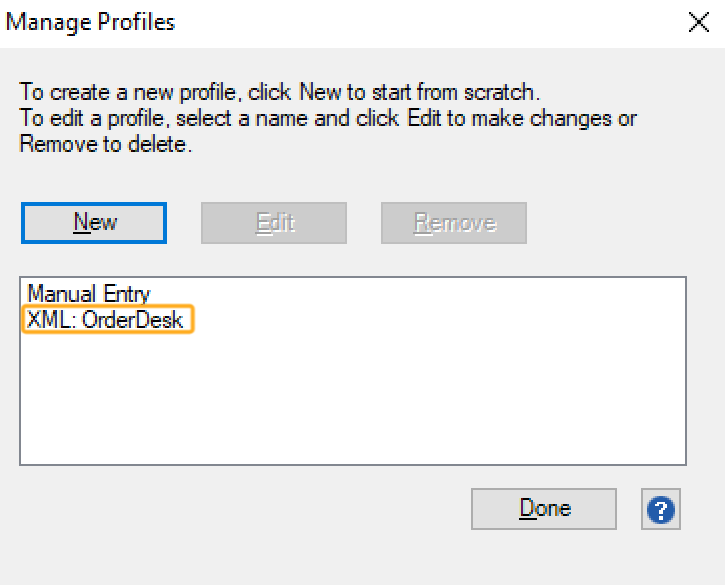Click the New button

94,223
